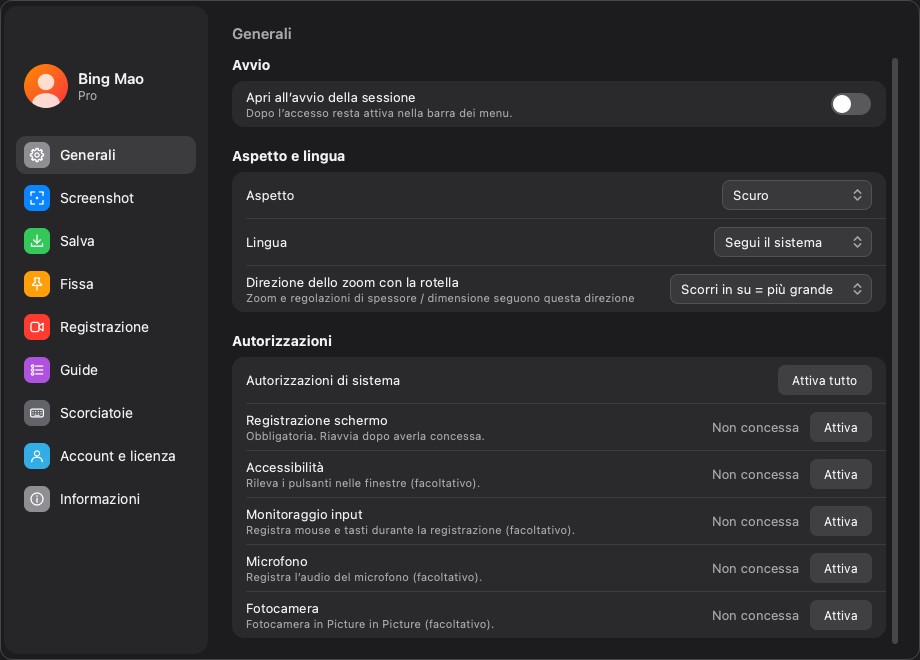Open the Guide section label
The width and height of the screenshot is (920, 660).
(79, 370)
